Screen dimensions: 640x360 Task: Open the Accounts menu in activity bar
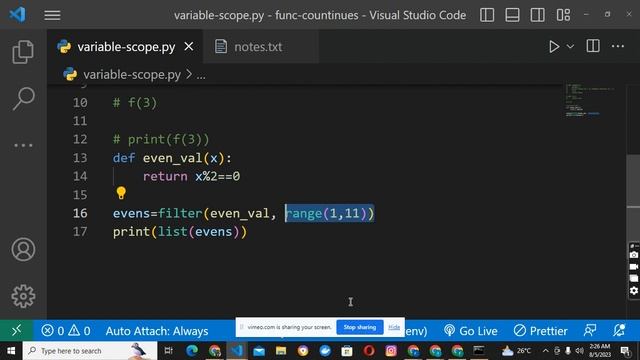(23, 249)
